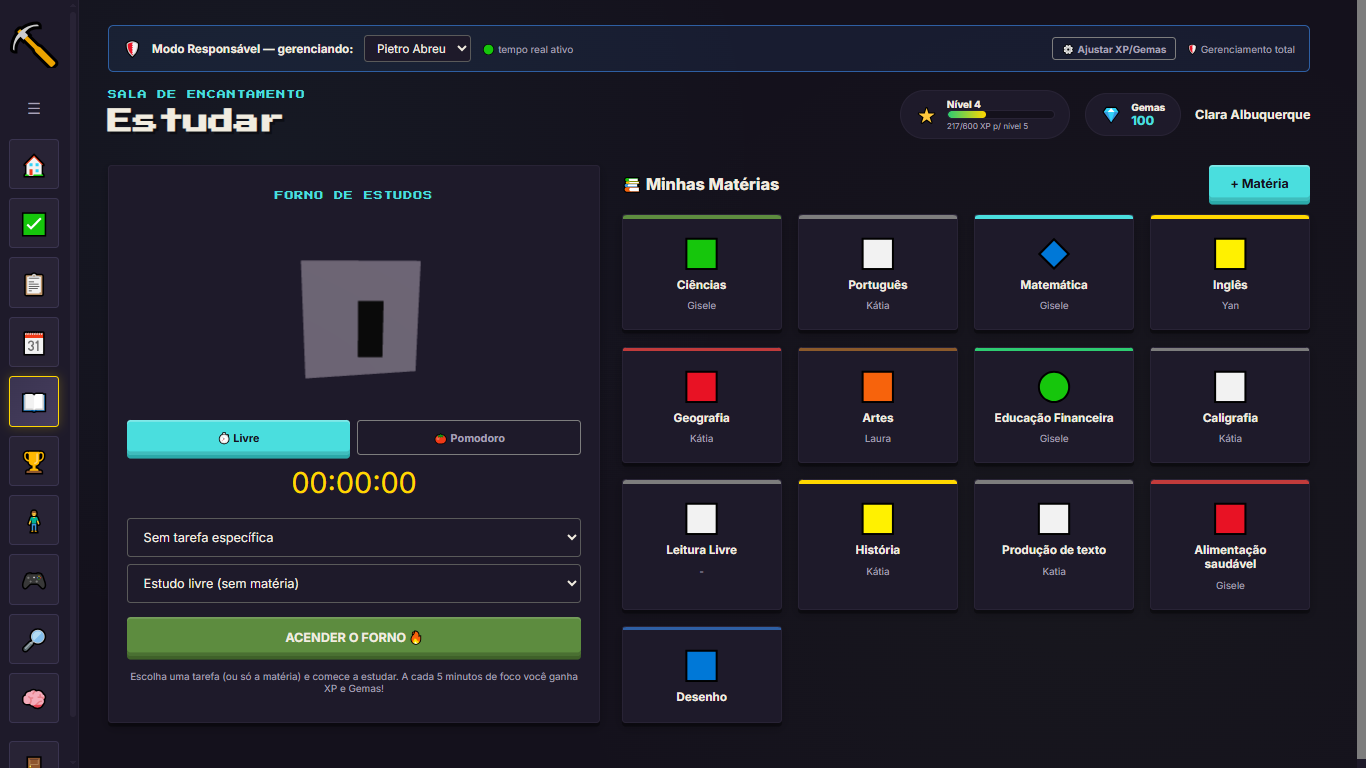
Task: Open the Geografia subject card
Action: [x=702, y=405]
